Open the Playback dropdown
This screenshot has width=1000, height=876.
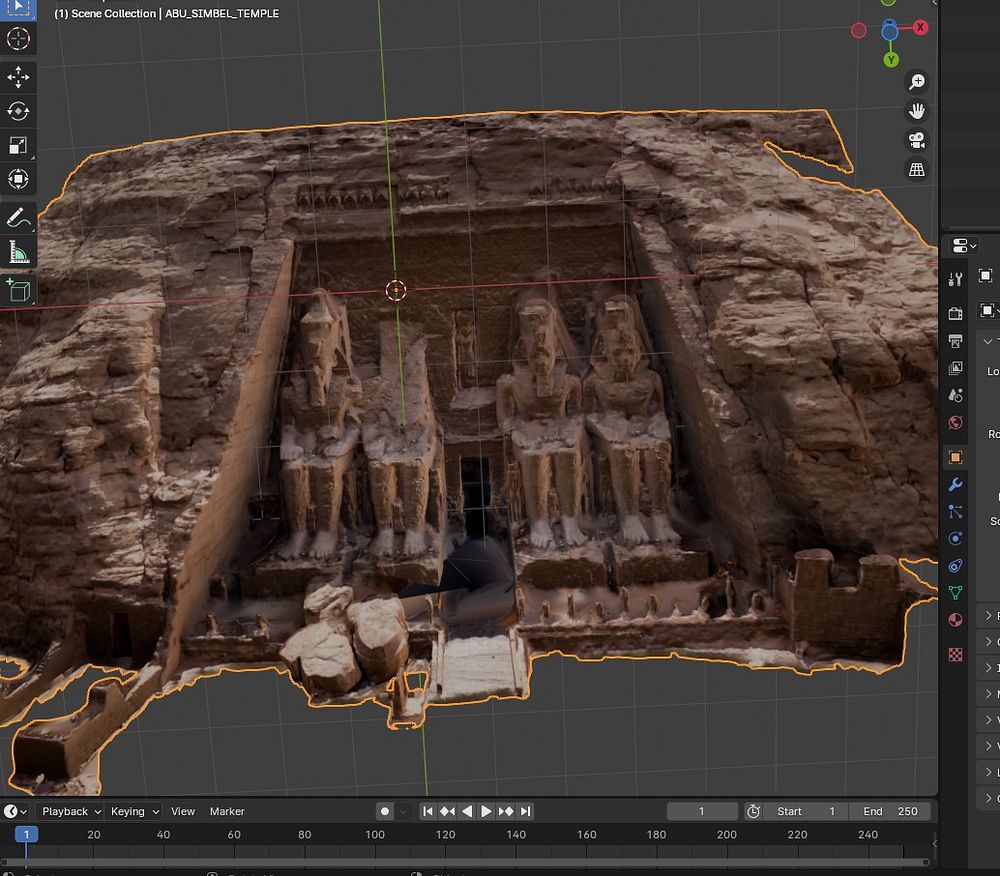pyautogui.click(x=70, y=811)
